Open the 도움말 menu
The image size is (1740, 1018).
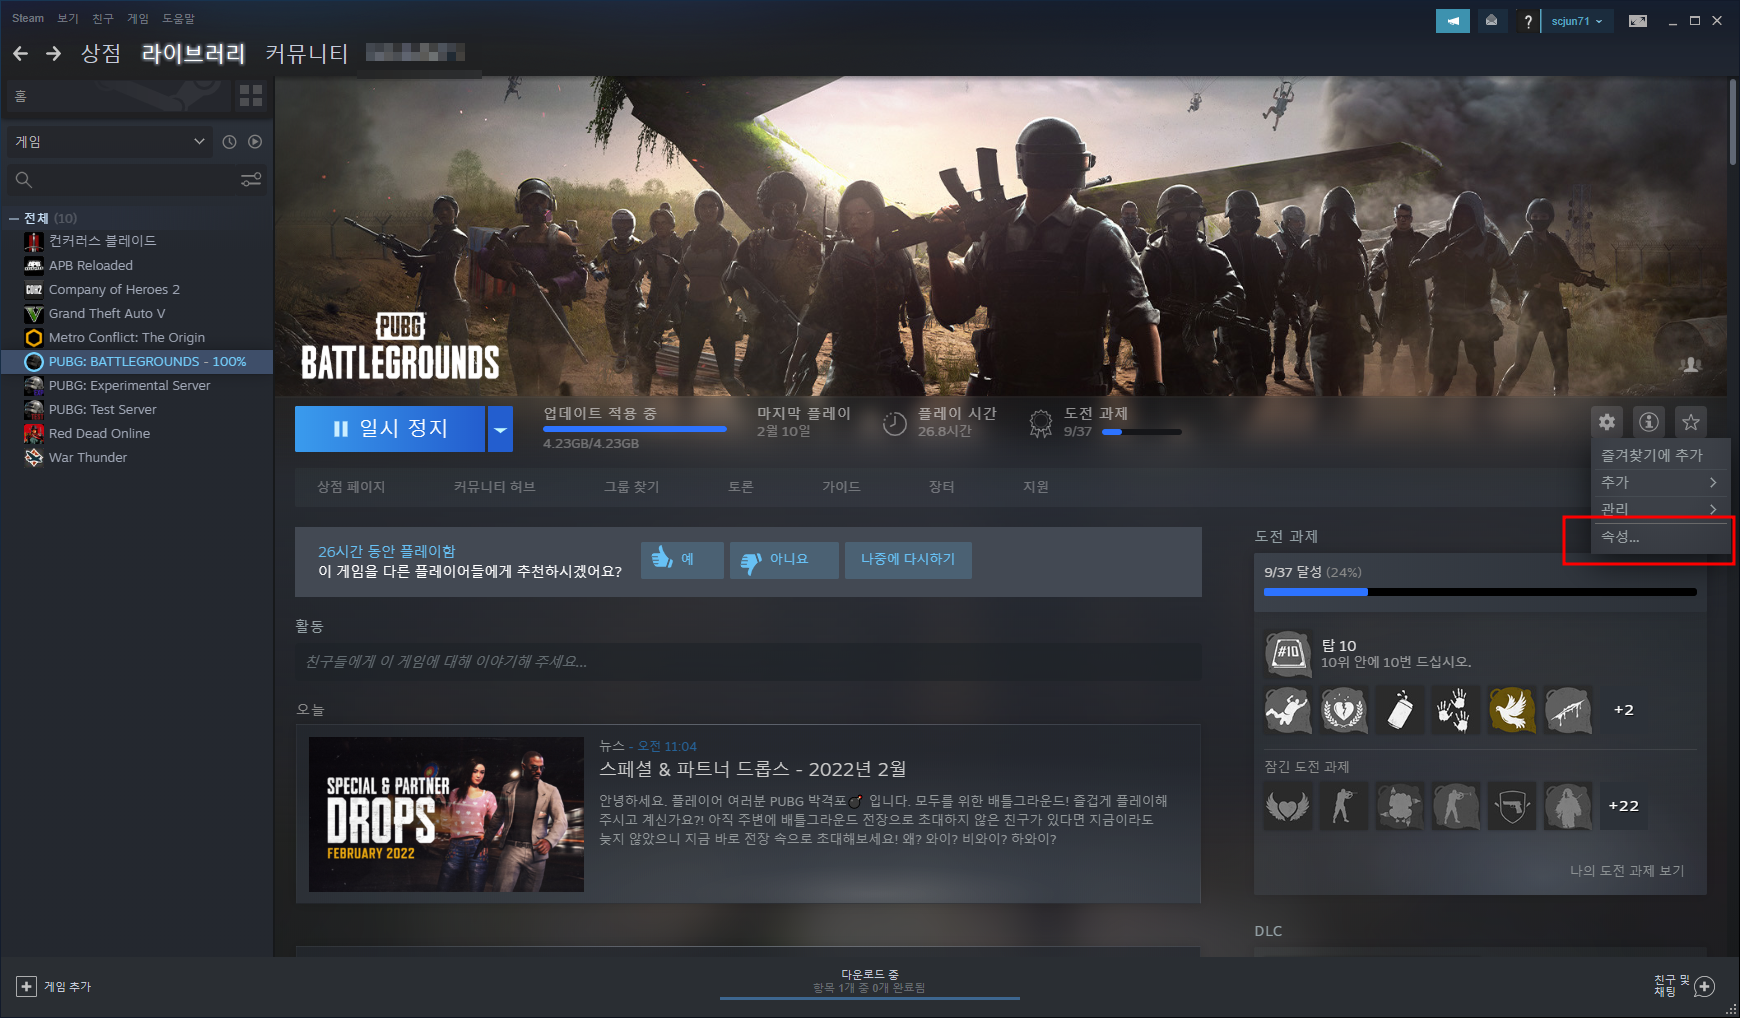point(179,19)
